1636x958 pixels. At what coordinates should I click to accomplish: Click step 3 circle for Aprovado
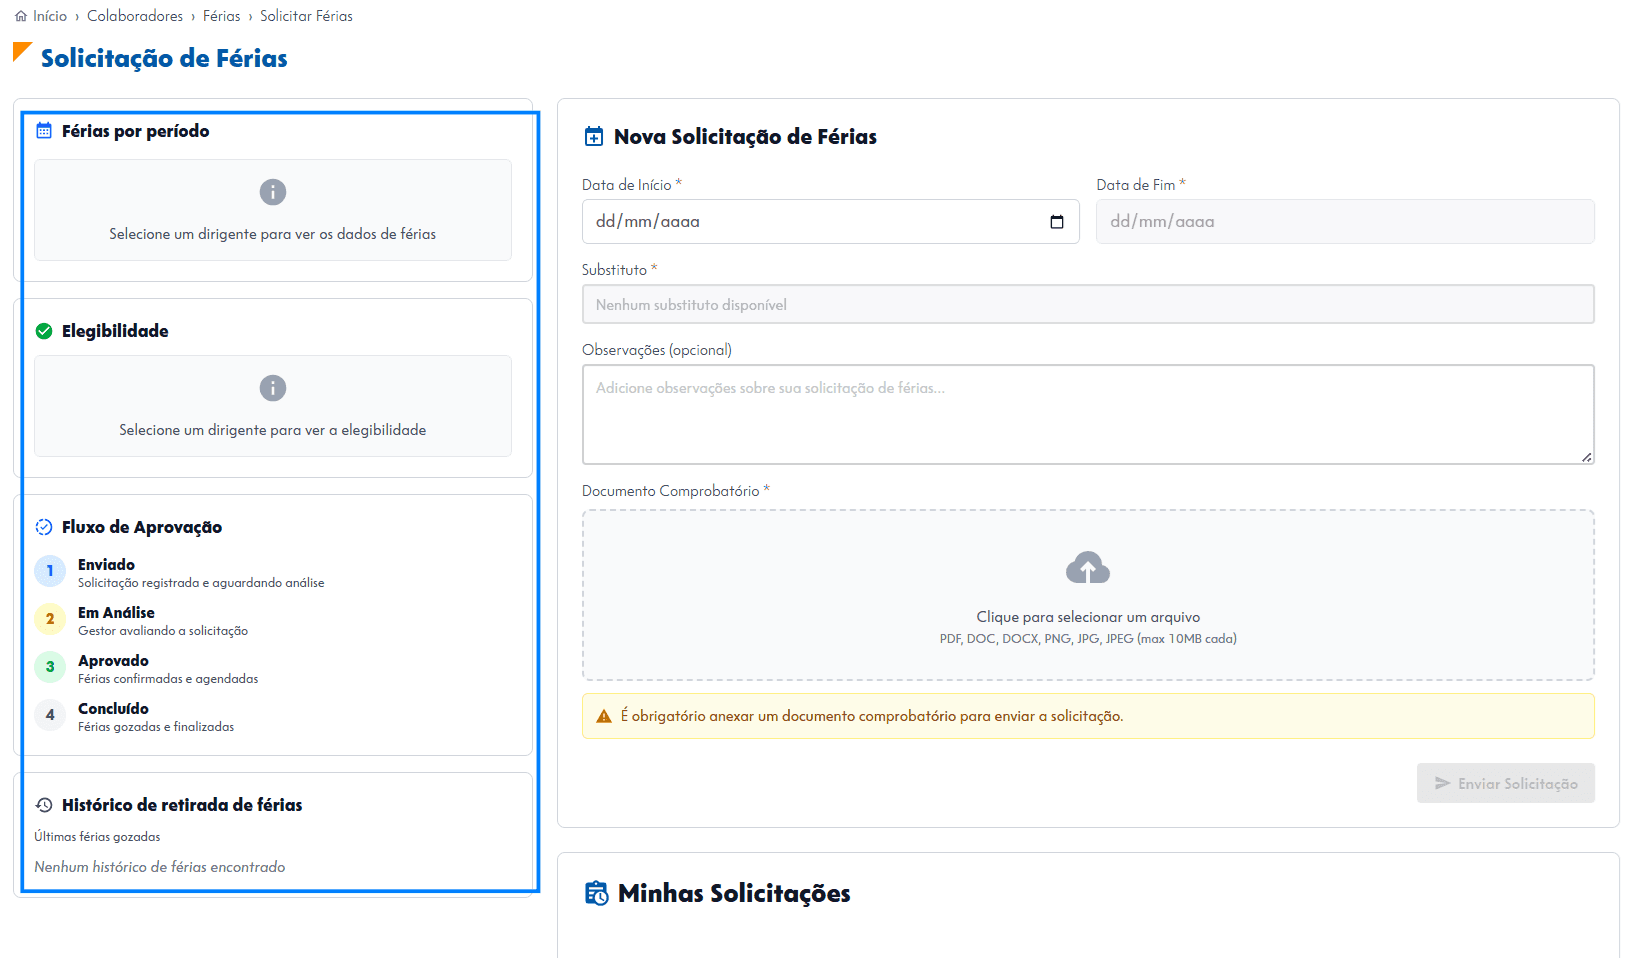click(50, 667)
